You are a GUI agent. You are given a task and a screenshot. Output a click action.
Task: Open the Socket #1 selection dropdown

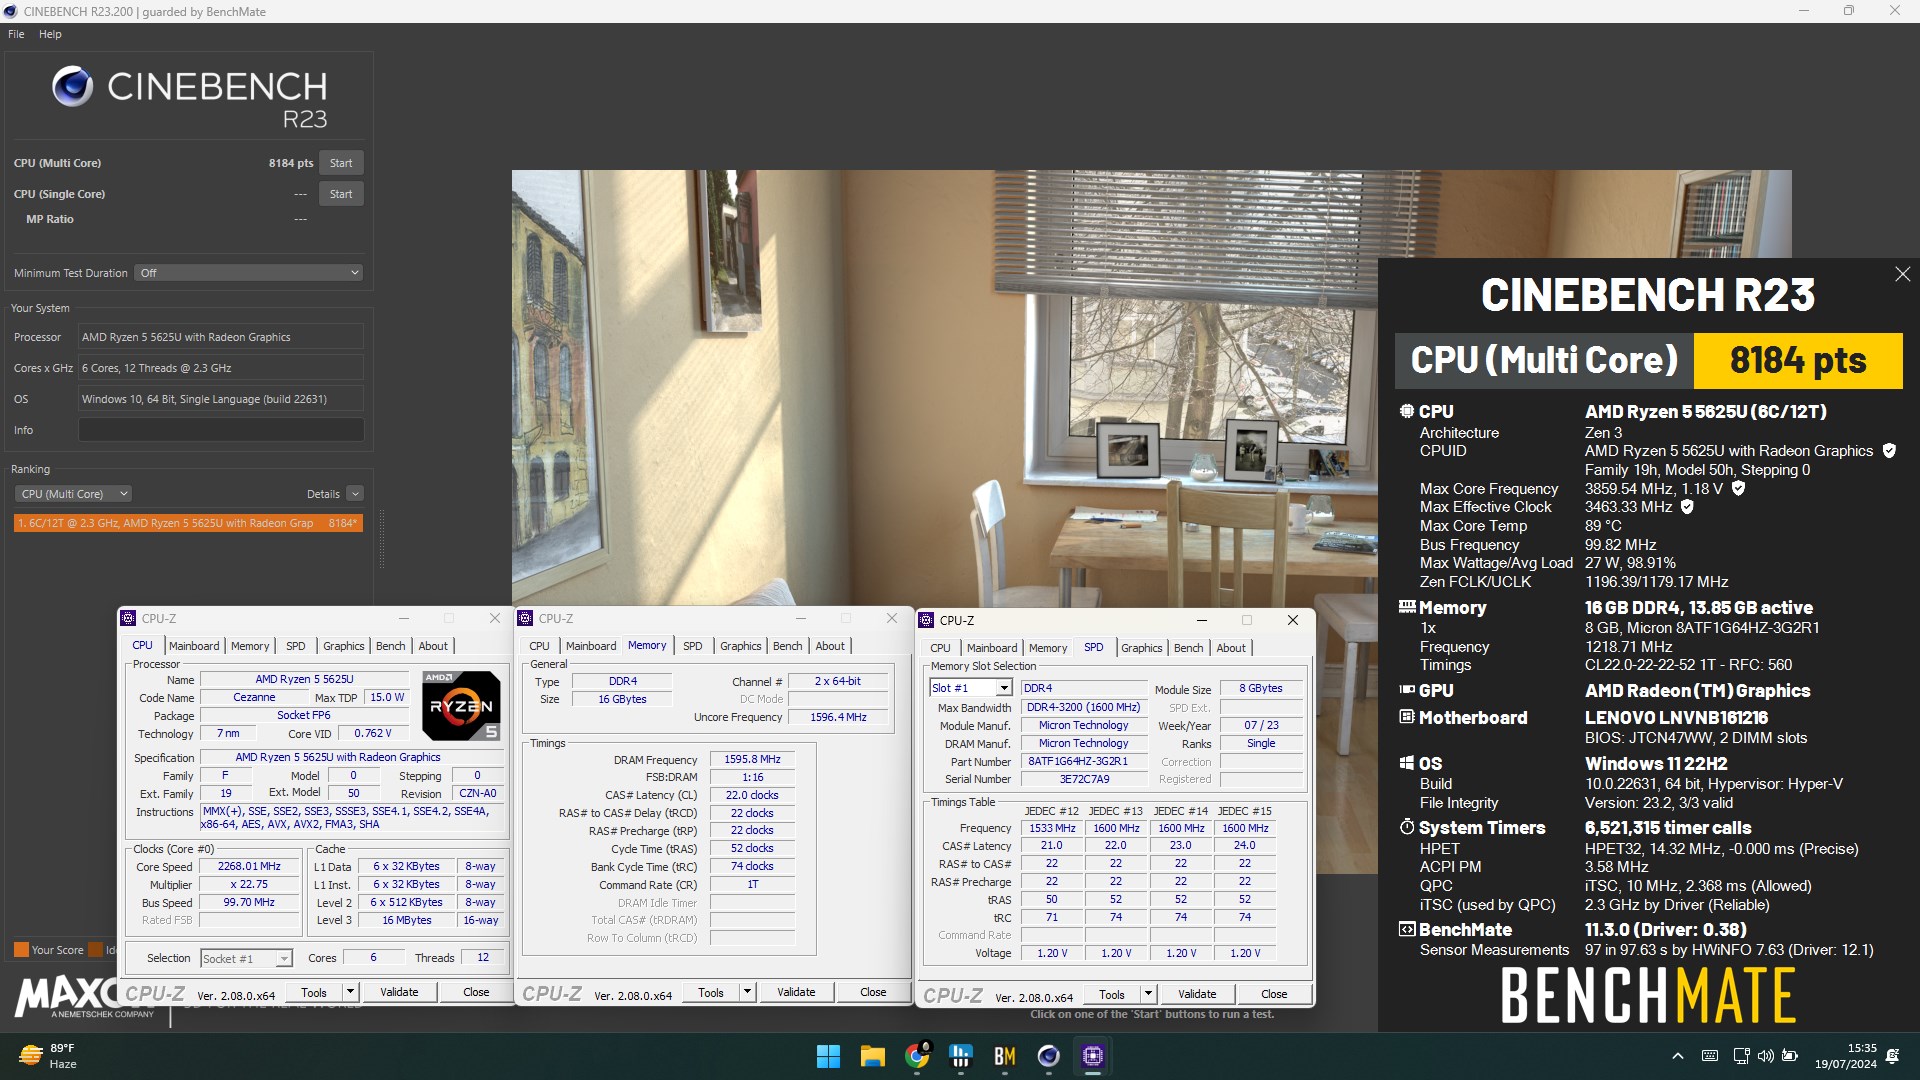click(x=246, y=958)
